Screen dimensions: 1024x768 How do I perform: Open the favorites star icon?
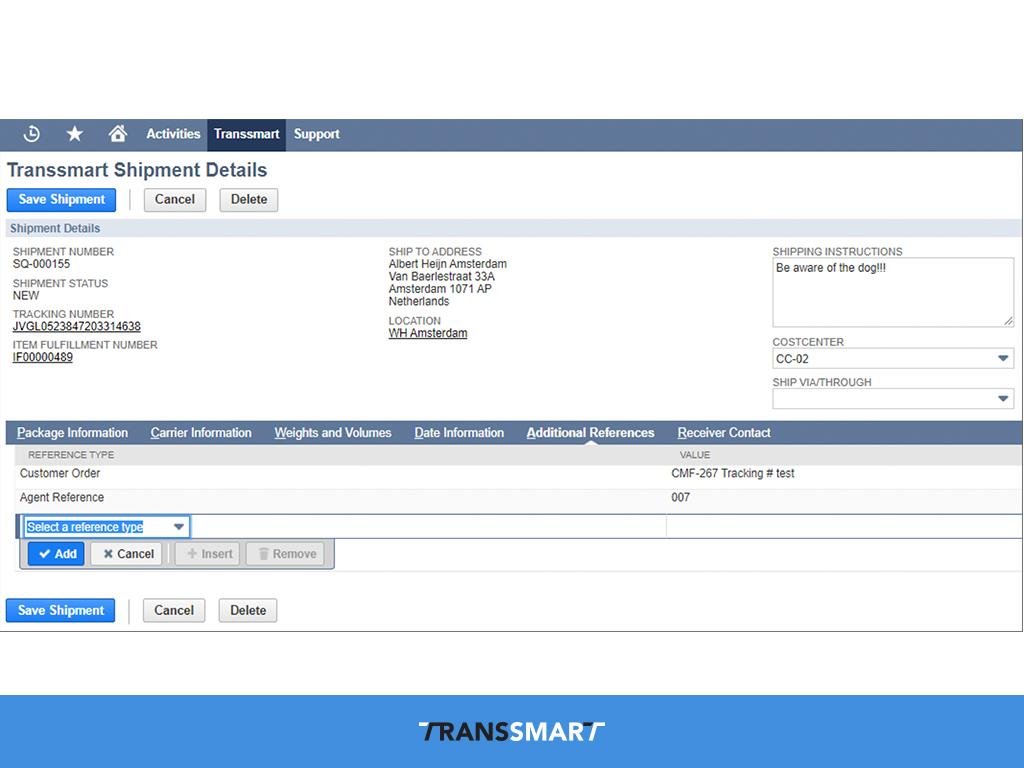pos(74,134)
